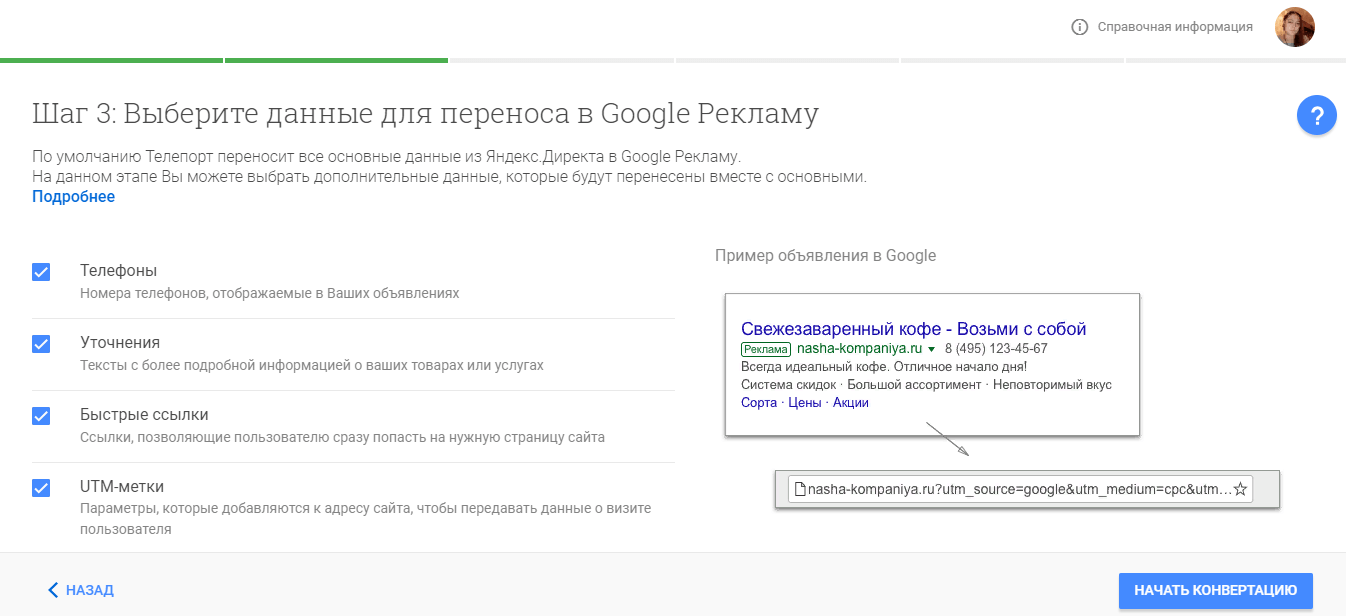Open help via the blue question mark icon
Viewport: 1346px width, 616px height.
coord(1317,115)
